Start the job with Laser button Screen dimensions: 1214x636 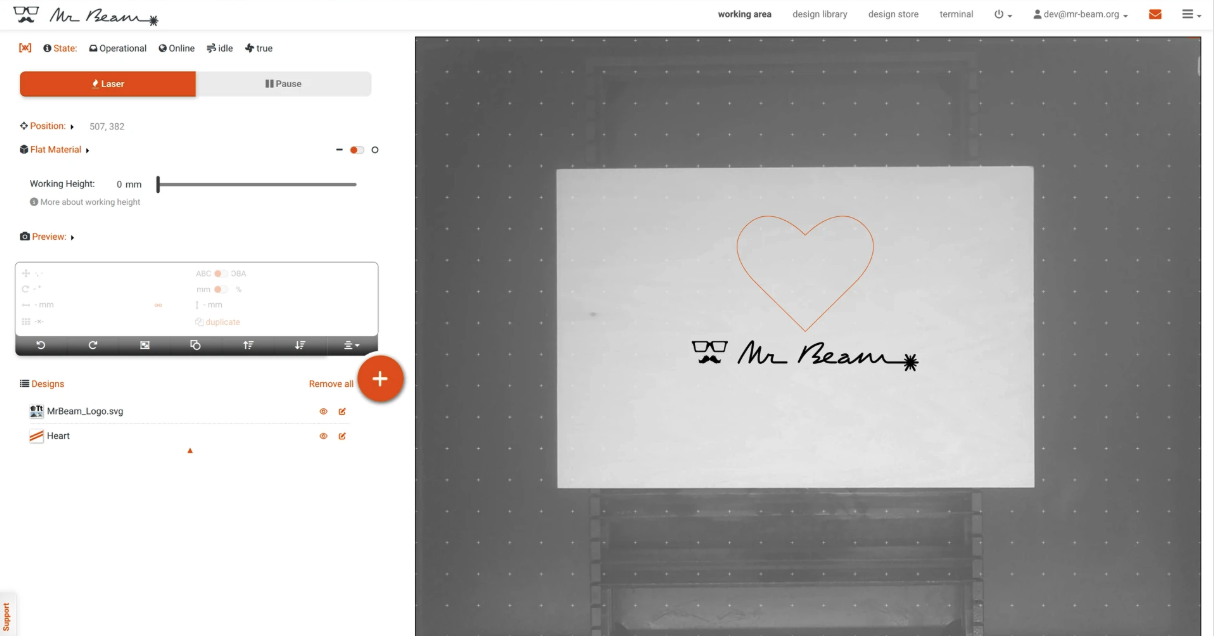[x=108, y=84]
